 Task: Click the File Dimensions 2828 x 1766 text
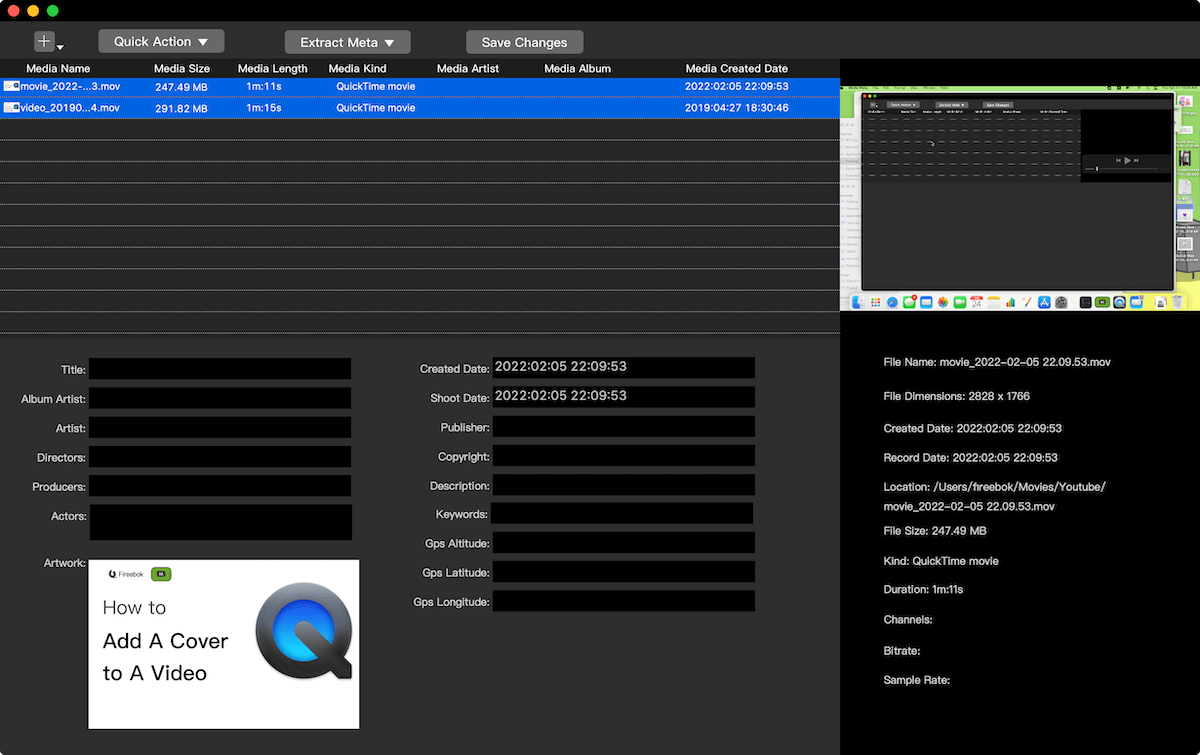pyautogui.click(x=957, y=396)
